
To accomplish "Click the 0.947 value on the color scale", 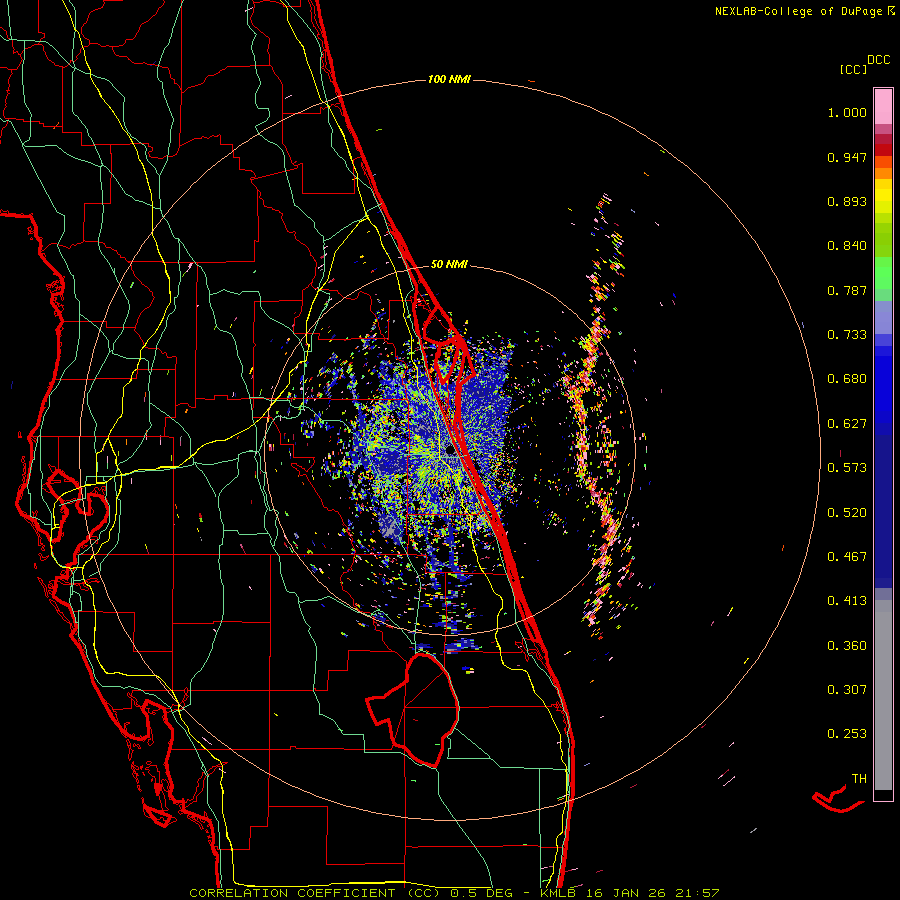I will [x=847, y=157].
